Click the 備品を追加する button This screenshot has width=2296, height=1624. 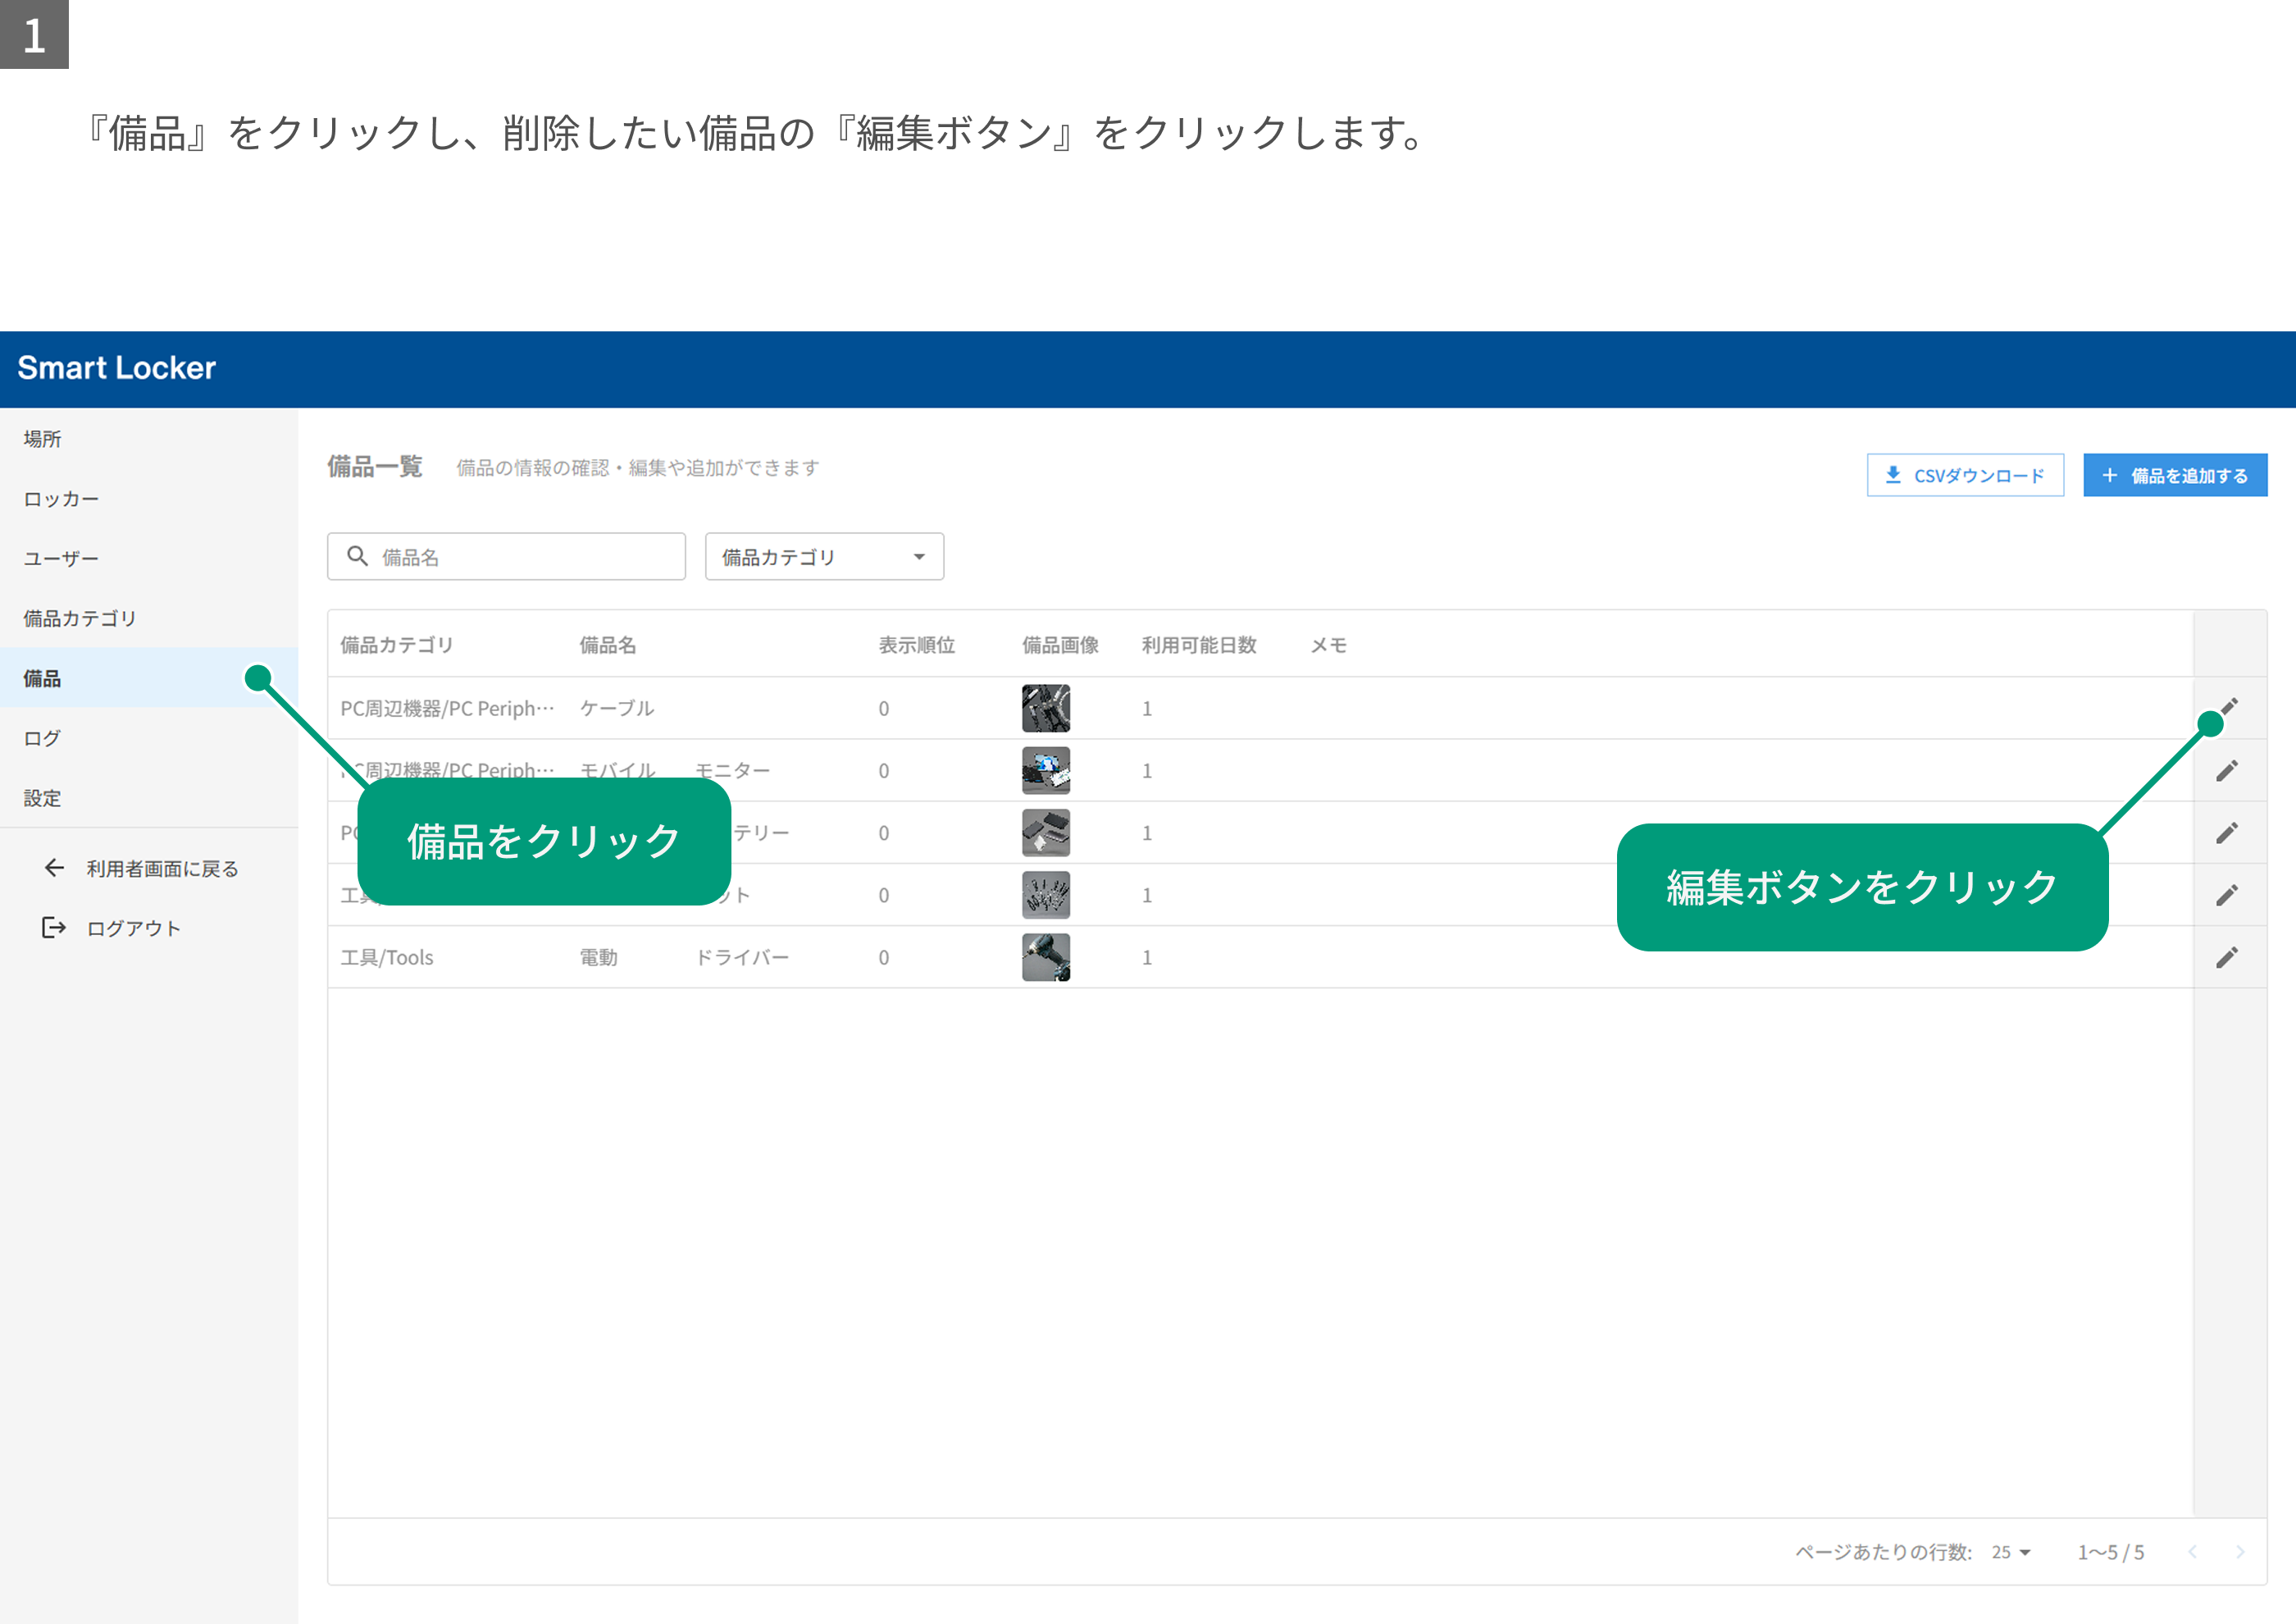point(2175,475)
